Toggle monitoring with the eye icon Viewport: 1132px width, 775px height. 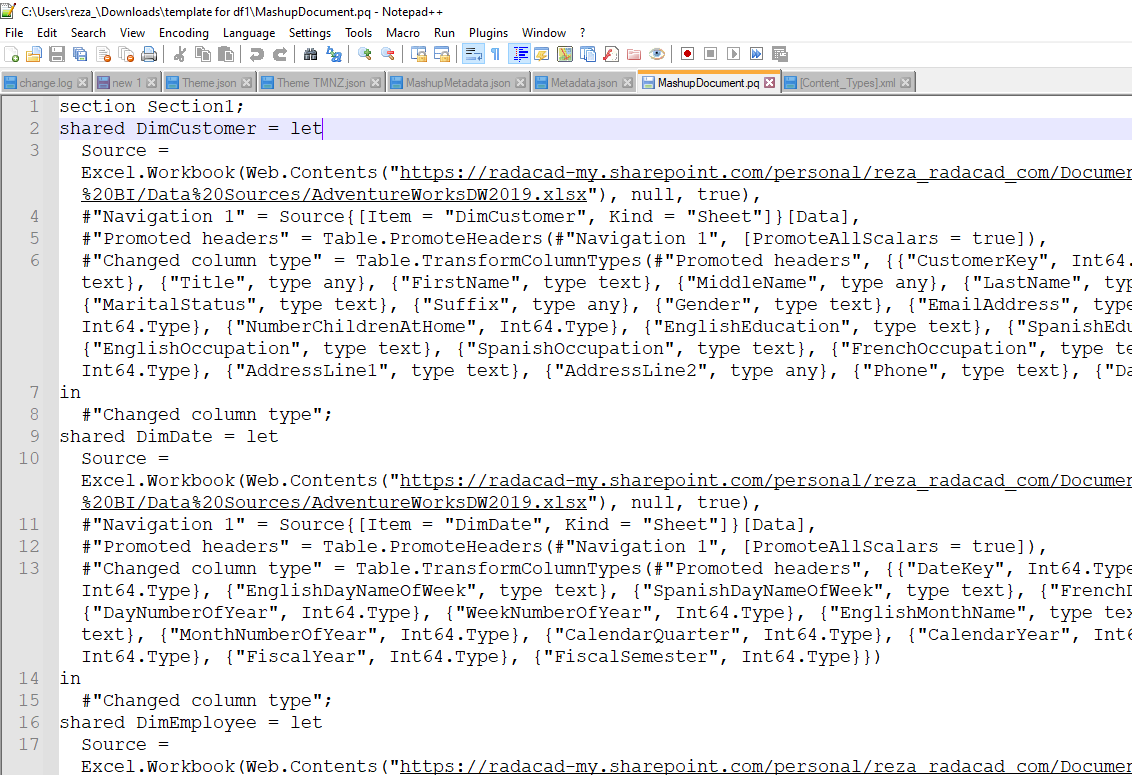coord(657,54)
